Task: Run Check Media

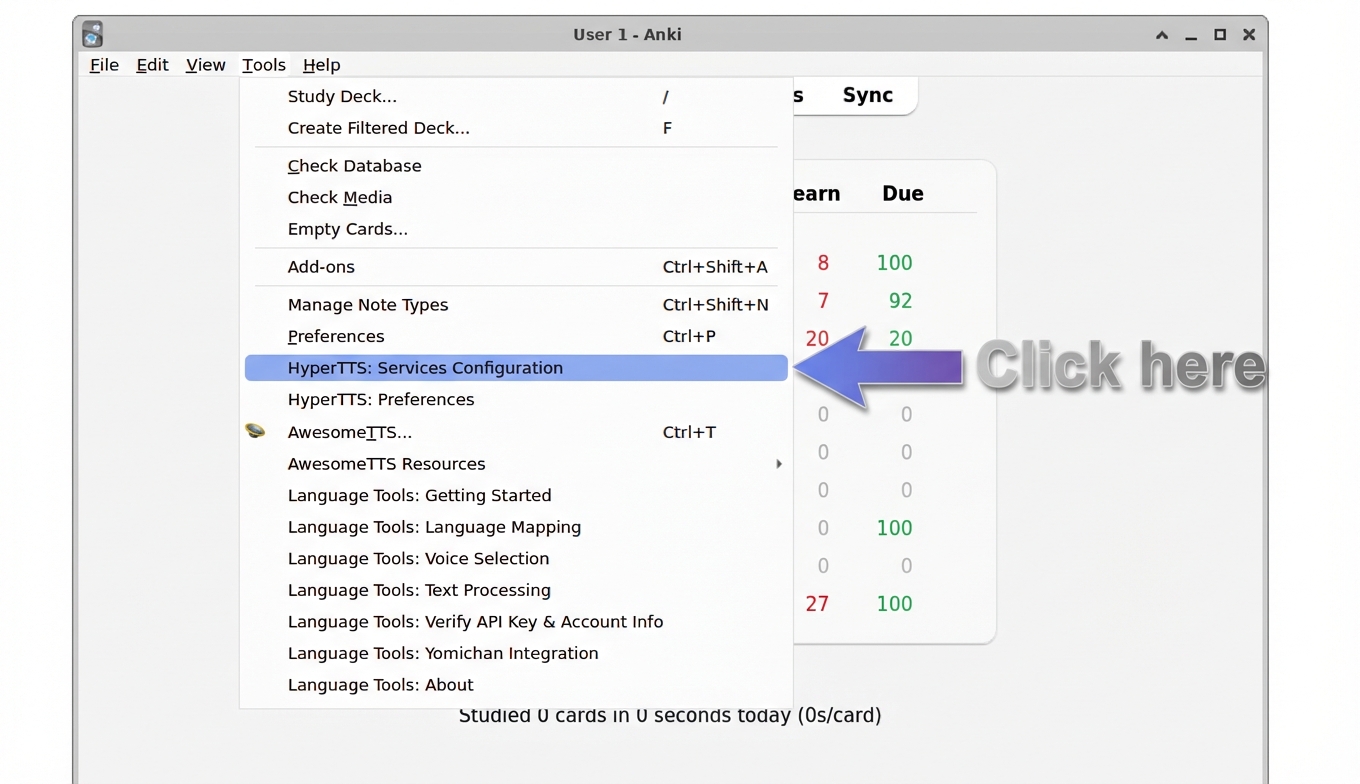Action: [x=340, y=197]
